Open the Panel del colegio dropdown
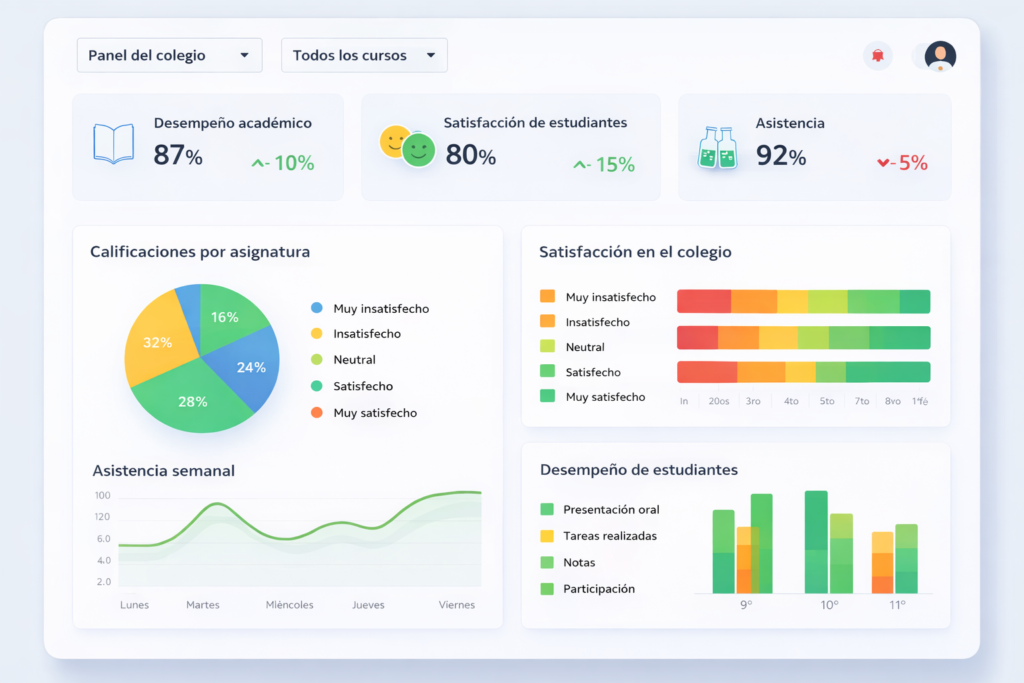The height and width of the screenshot is (683, 1024). click(x=169, y=55)
